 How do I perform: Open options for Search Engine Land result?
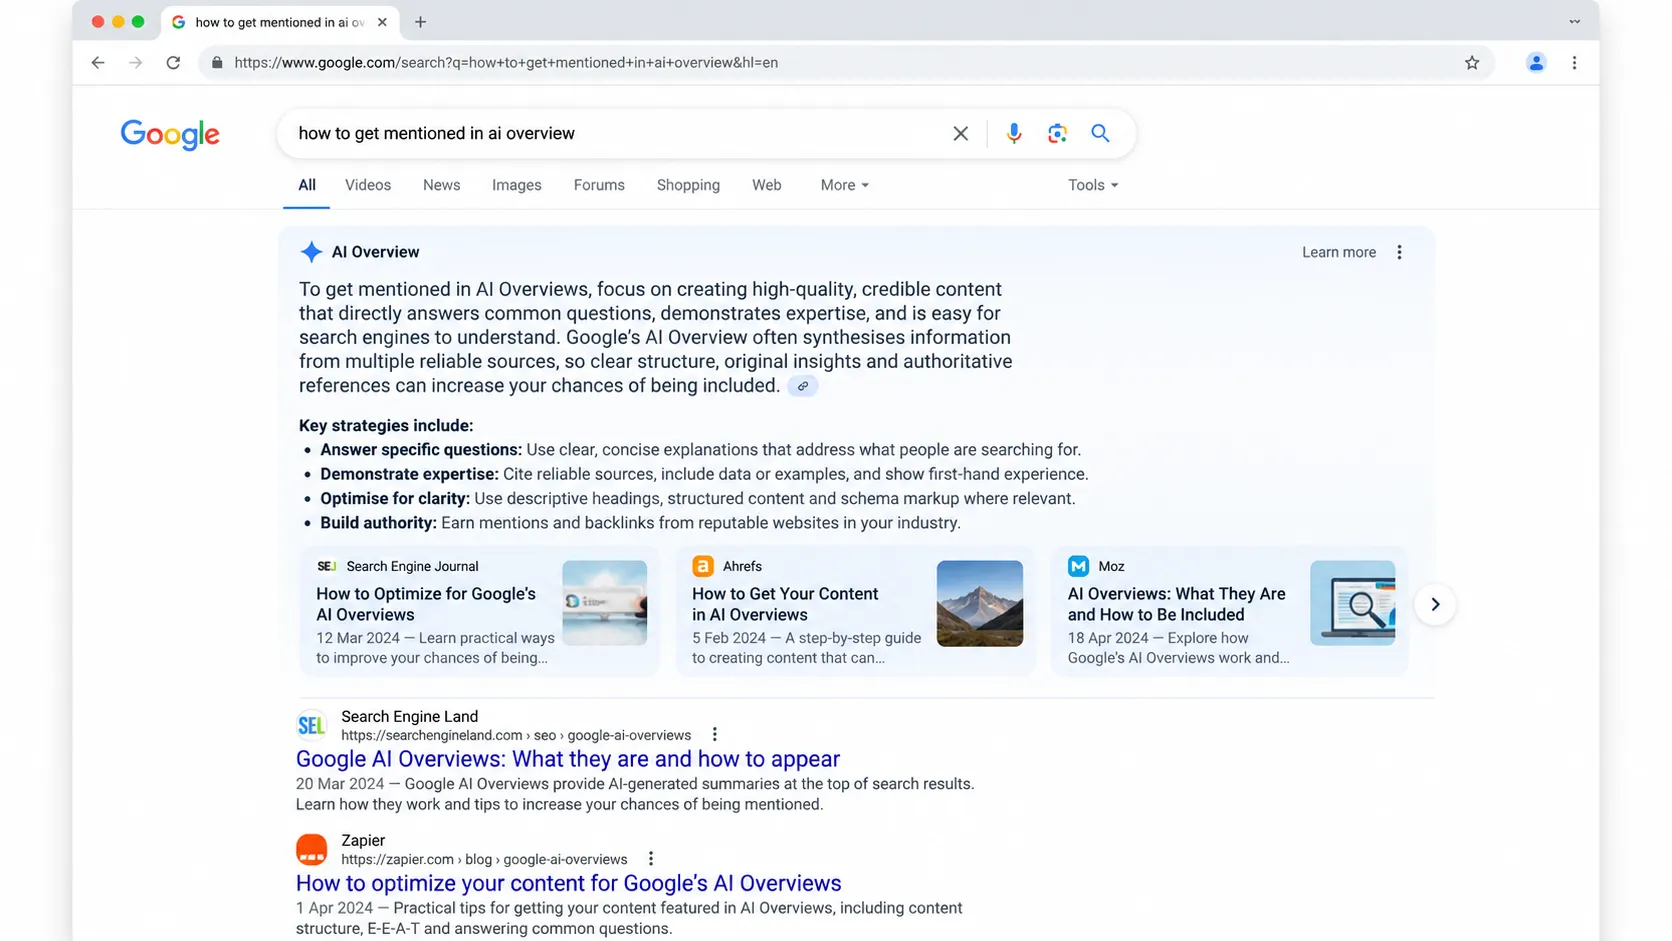714,735
